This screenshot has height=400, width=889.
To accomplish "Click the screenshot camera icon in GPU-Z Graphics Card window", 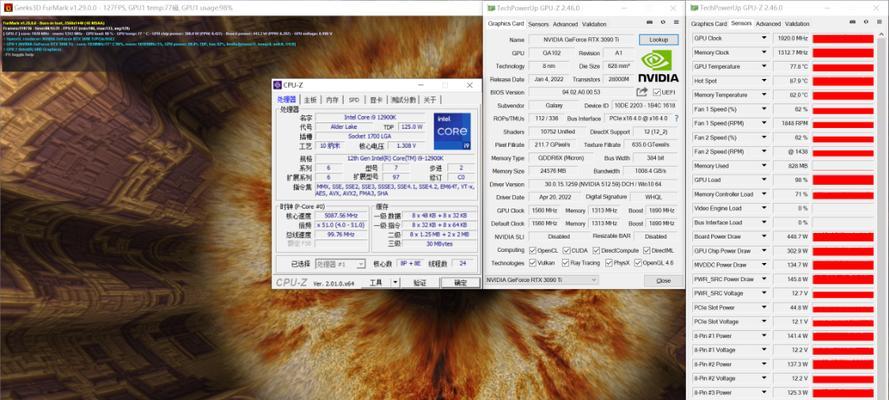I will click(x=651, y=24).
